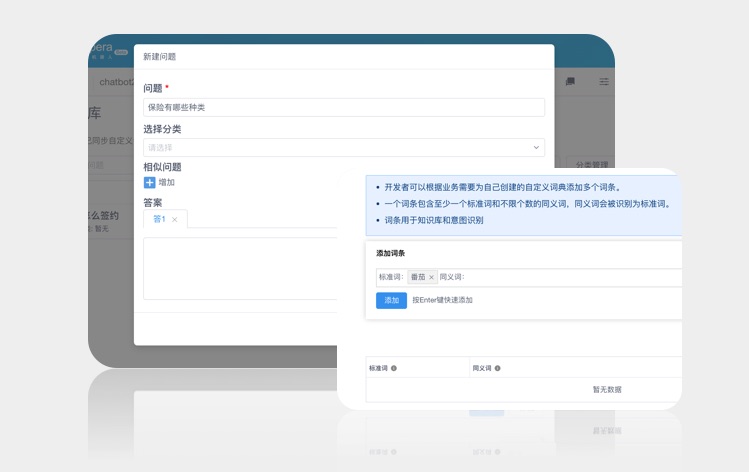Close the 答1 answer tab via x
749x472 pixels.
(175, 219)
